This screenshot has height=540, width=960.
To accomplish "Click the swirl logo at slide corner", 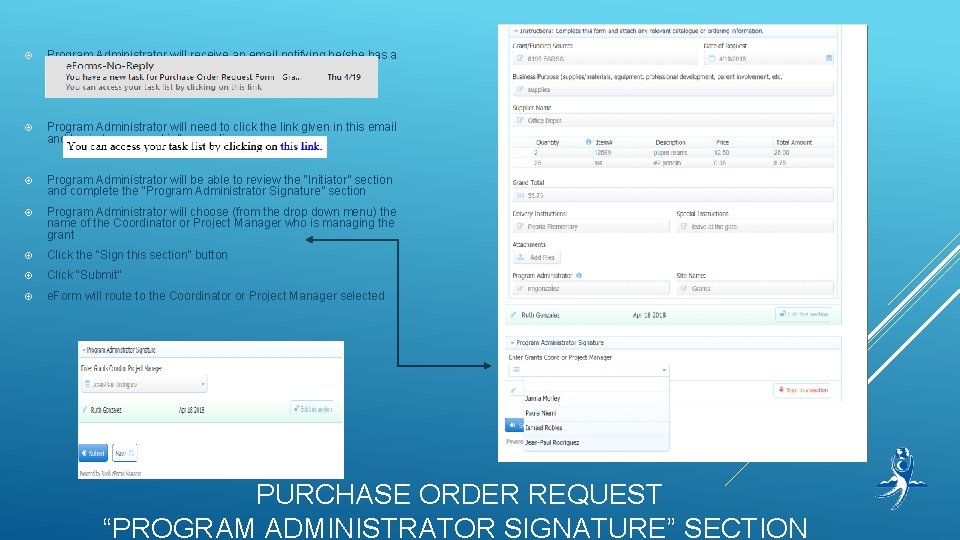I will coord(901,479).
